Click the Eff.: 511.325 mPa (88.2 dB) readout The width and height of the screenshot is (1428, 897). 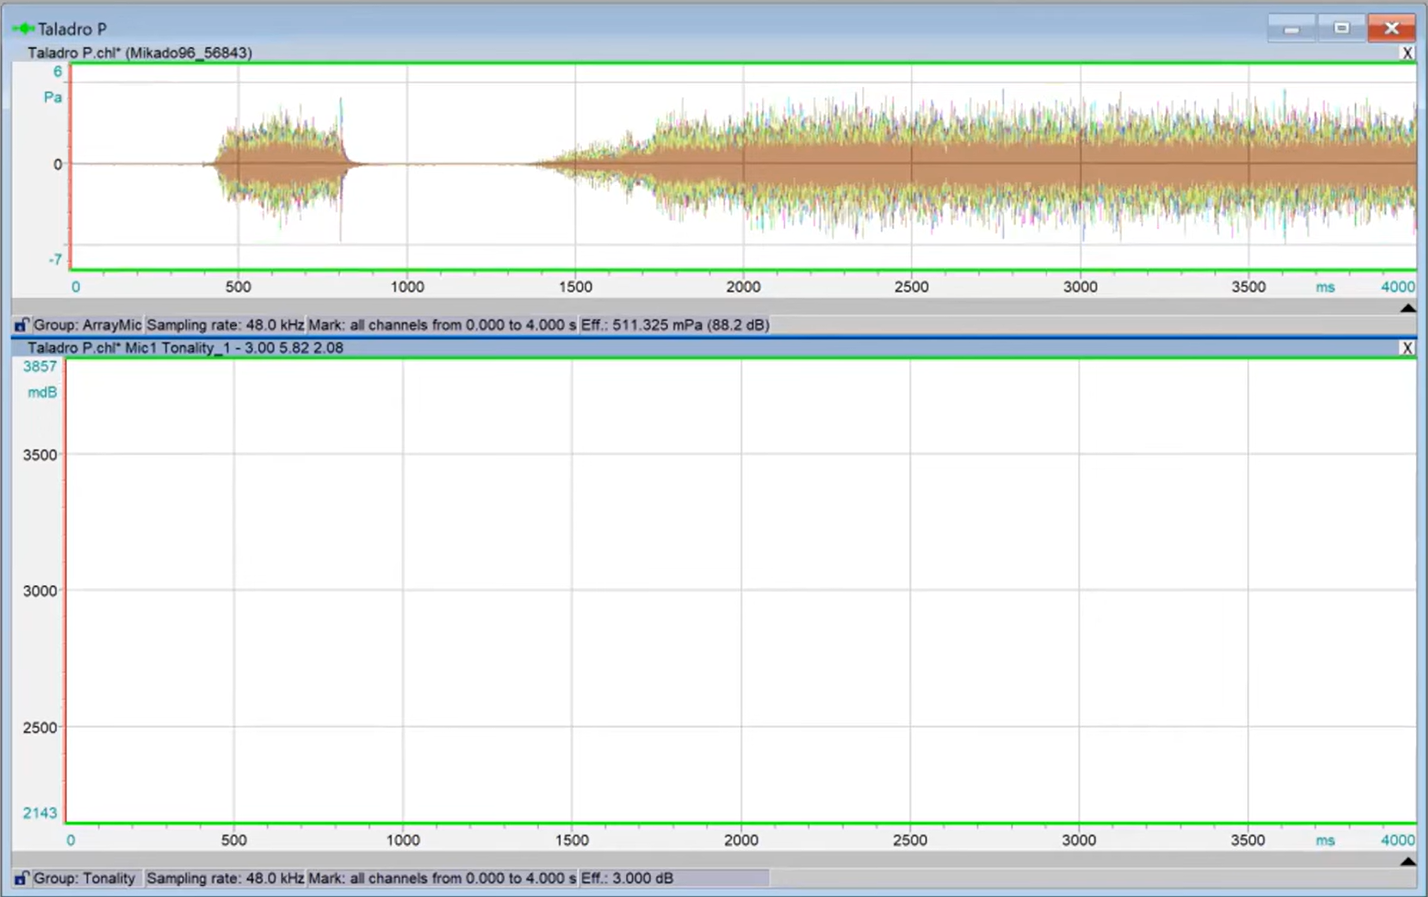click(x=675, y=325)
